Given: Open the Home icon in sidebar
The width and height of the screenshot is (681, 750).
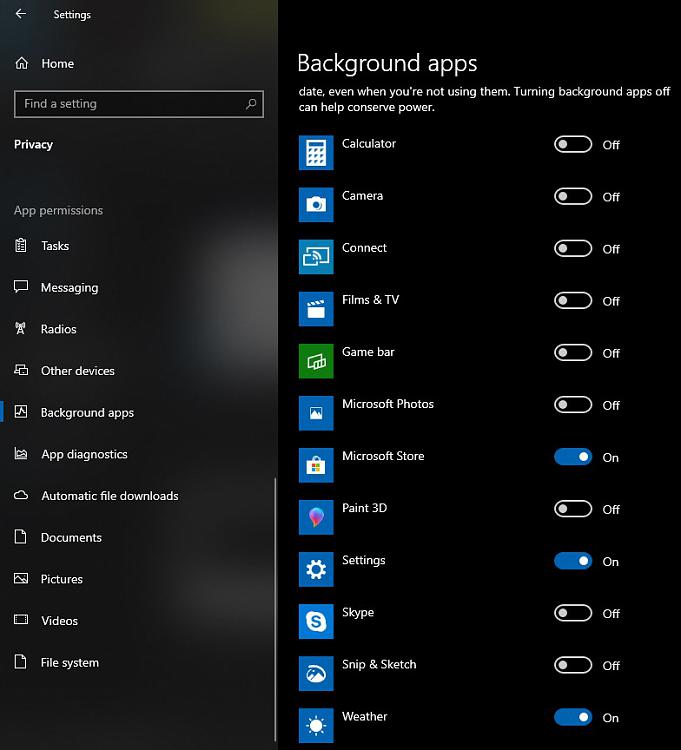Looking at the screenshot, I should tap(22, 63).
